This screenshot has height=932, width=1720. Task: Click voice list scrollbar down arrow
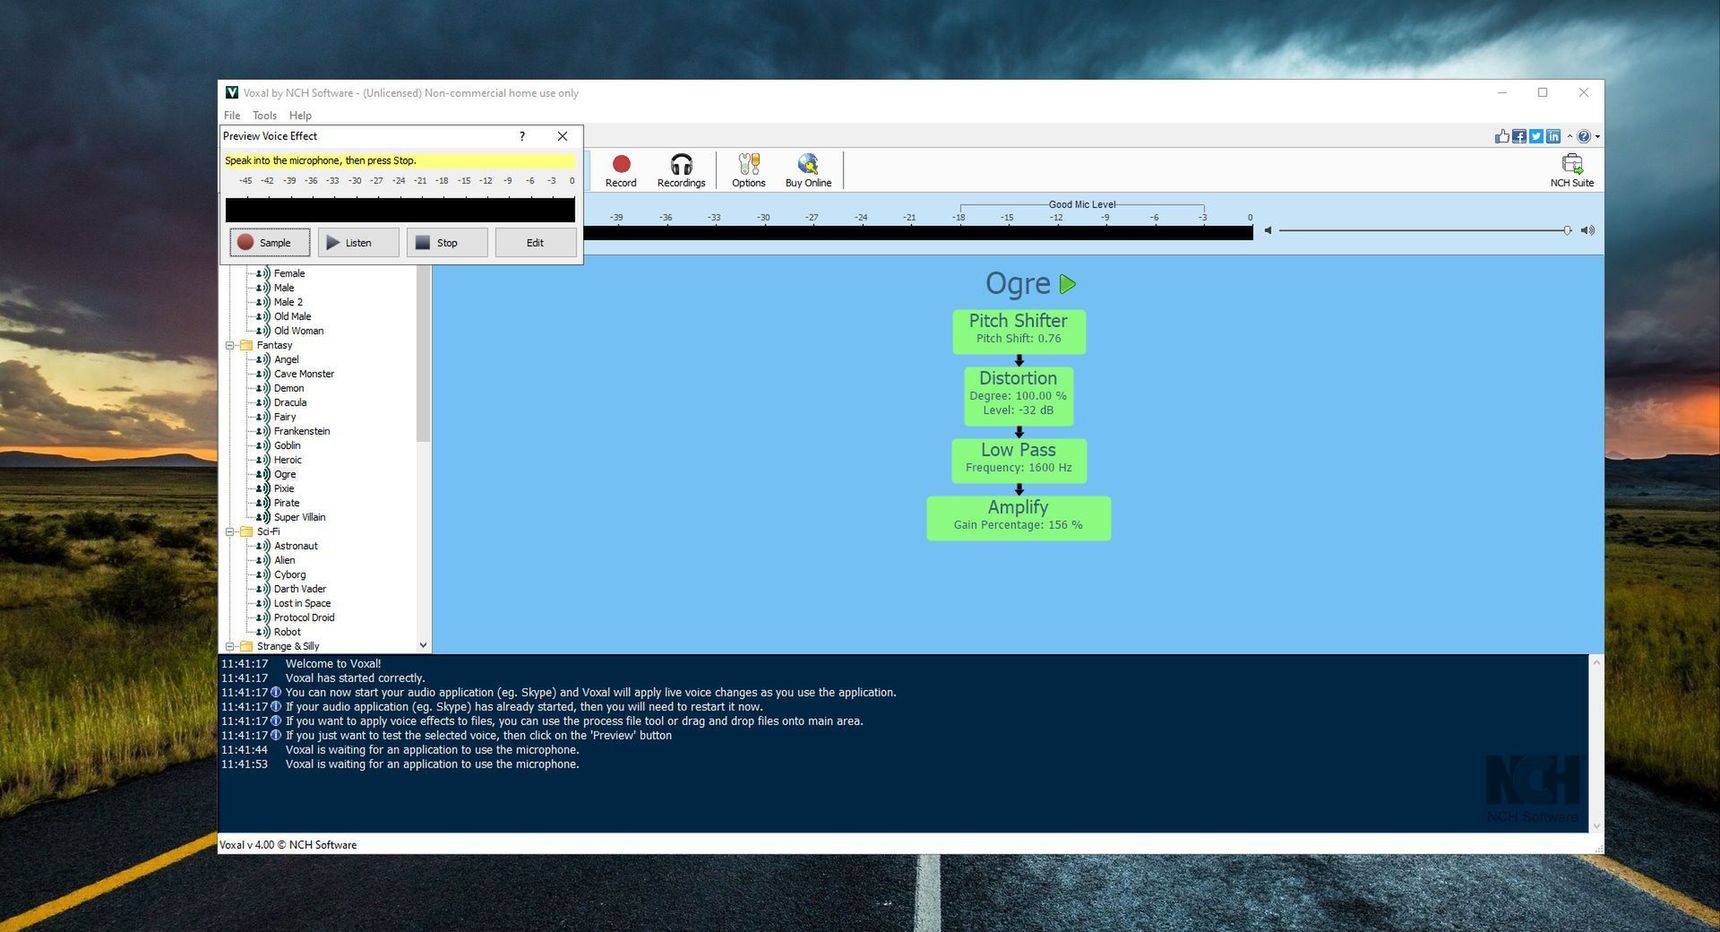(x=423, y=646)
